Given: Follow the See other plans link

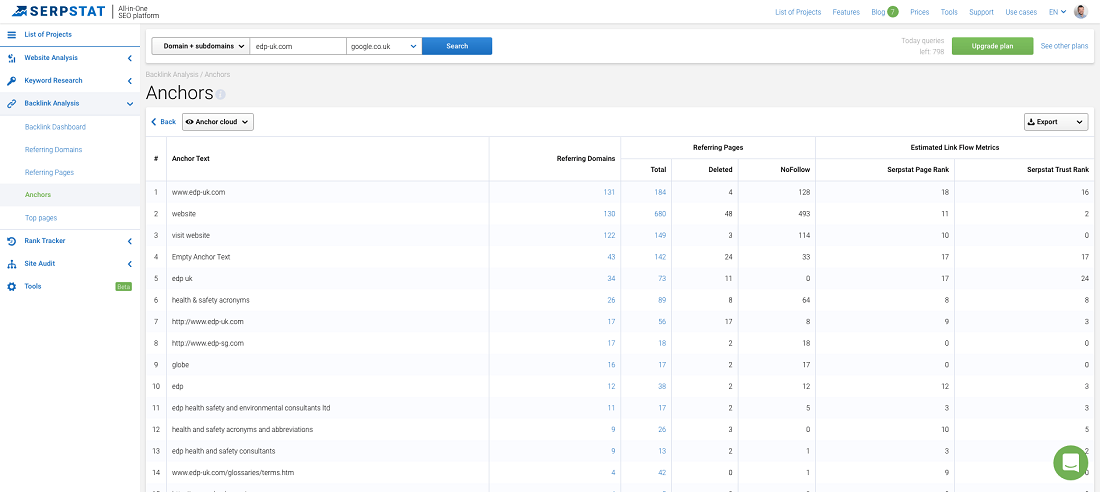Looking at the screenshot, I should [x=1064, y=46].
